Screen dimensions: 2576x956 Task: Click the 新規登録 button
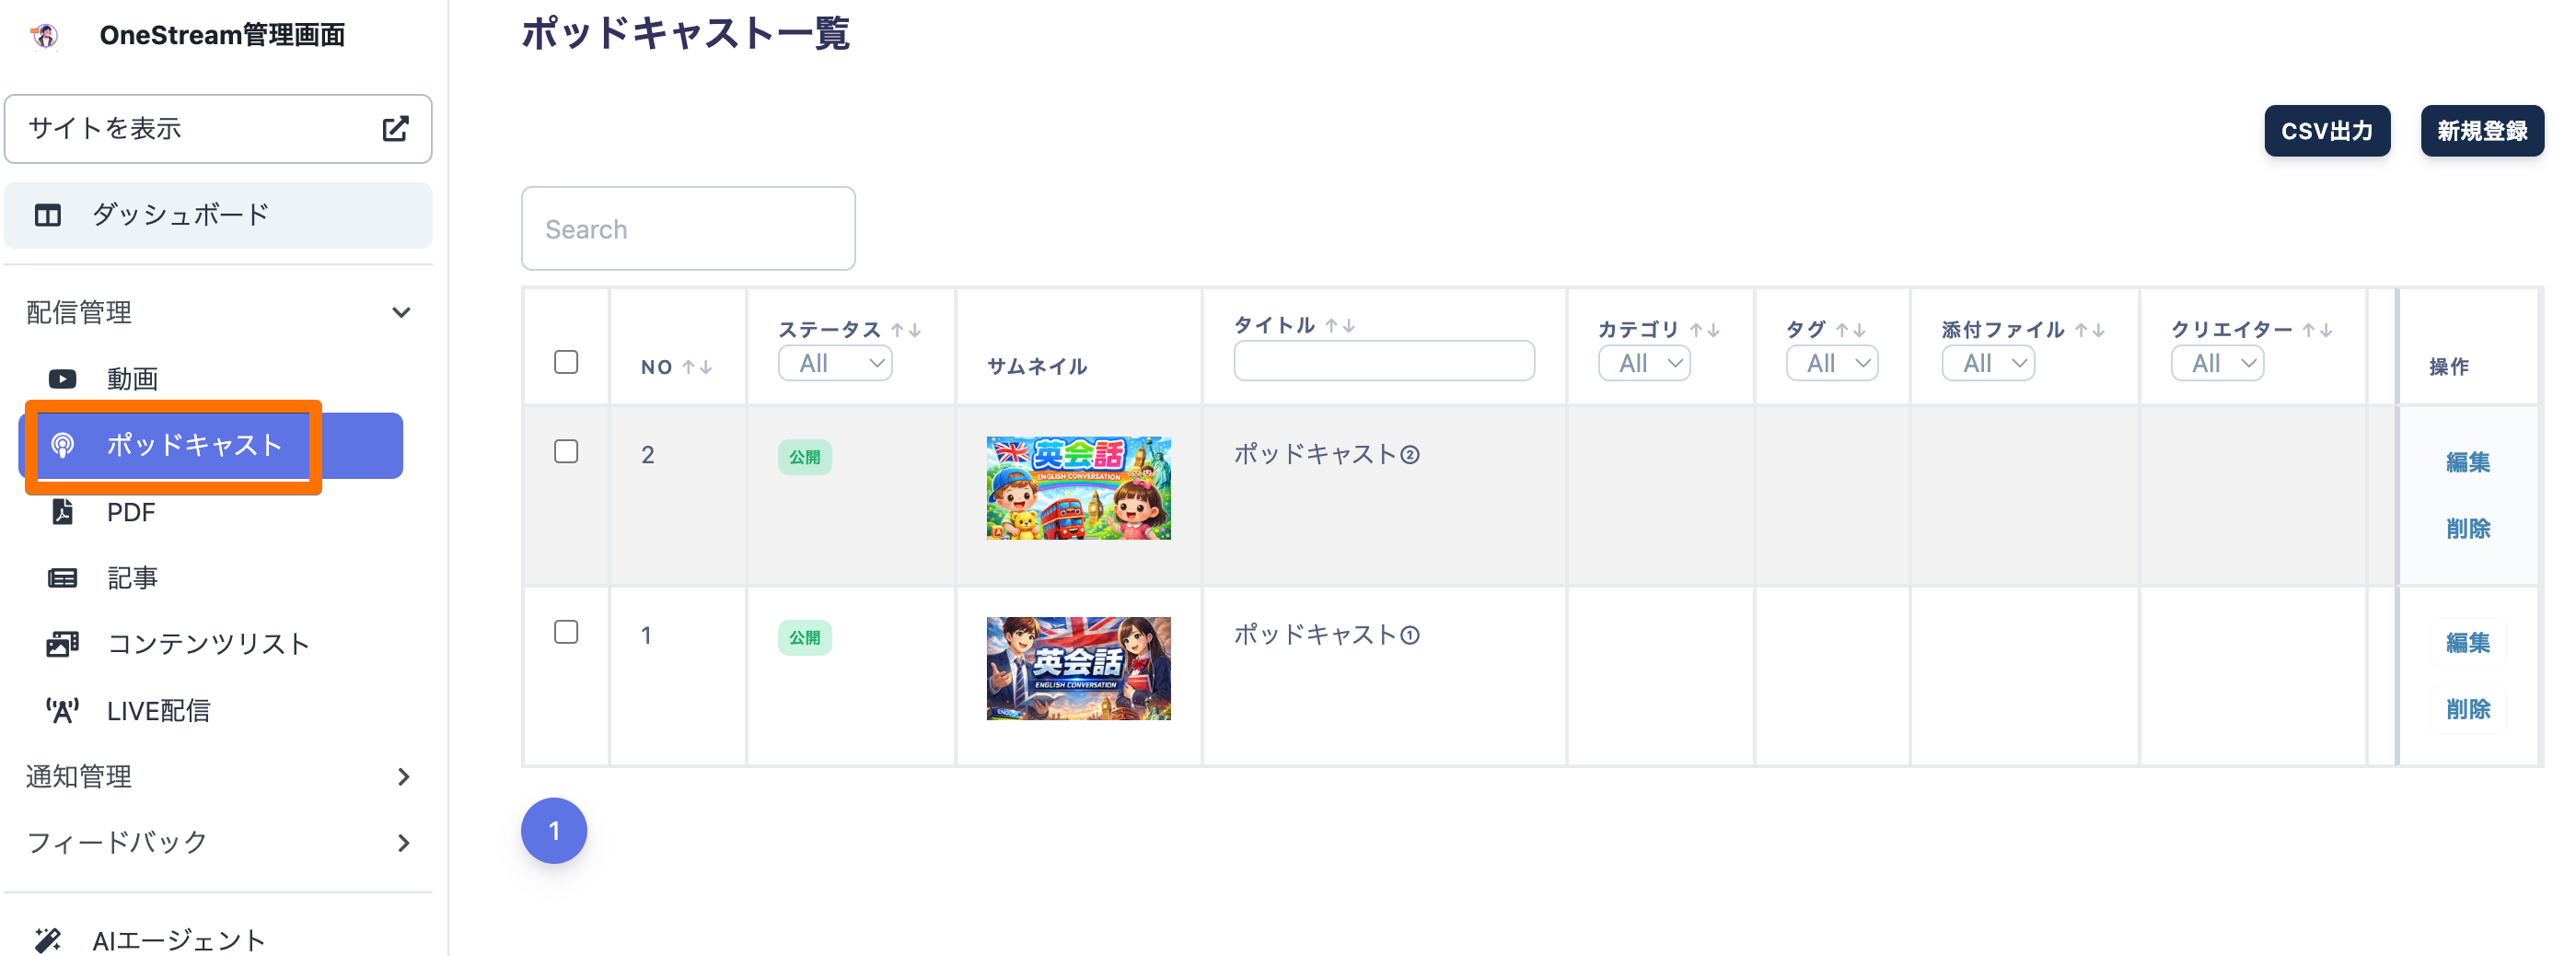click(2481, 131)
